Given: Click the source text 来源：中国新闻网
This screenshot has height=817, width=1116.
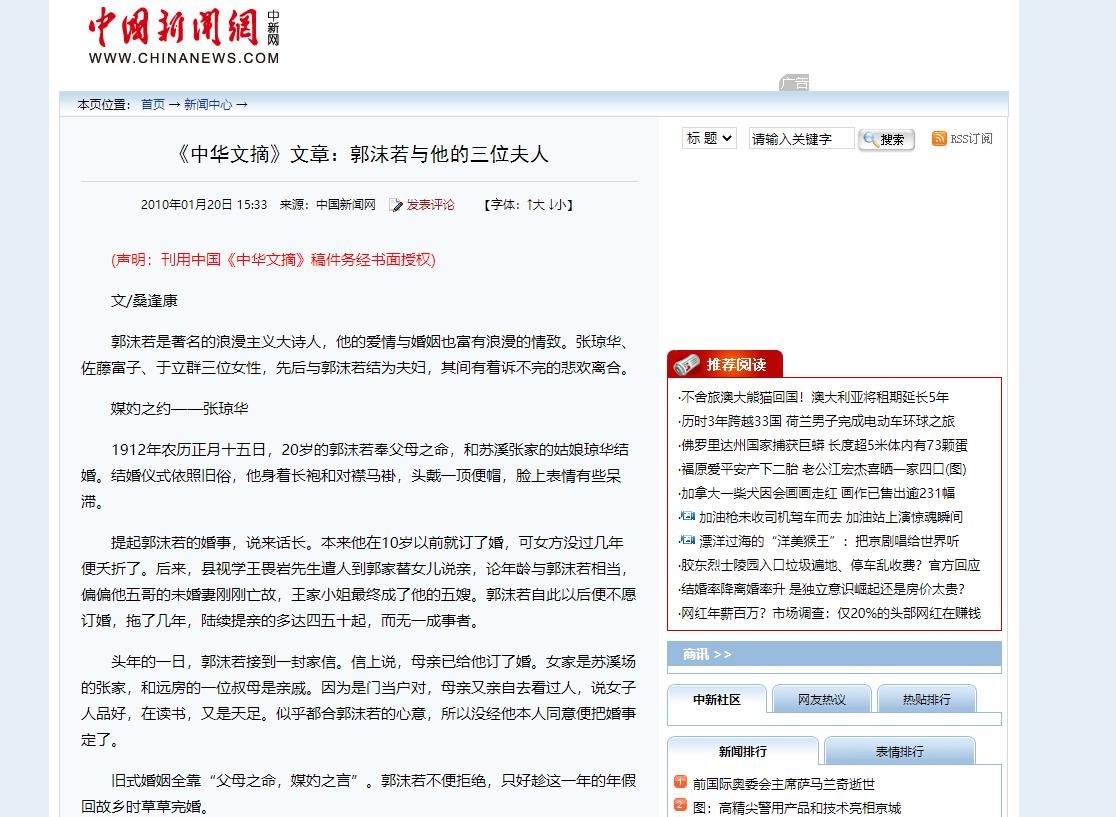Looking at the screenshot, I should point(327,205).
